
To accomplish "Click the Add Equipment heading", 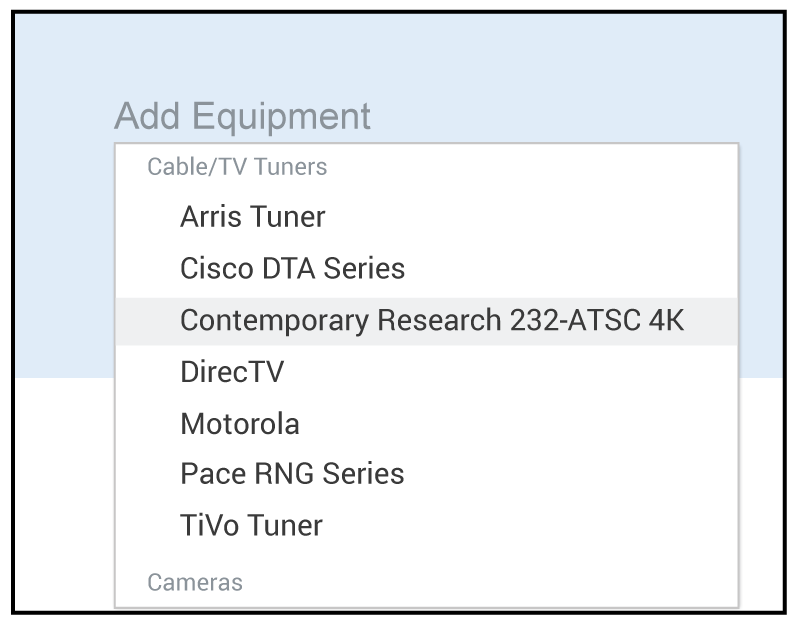I will click(x=242, y=116).
